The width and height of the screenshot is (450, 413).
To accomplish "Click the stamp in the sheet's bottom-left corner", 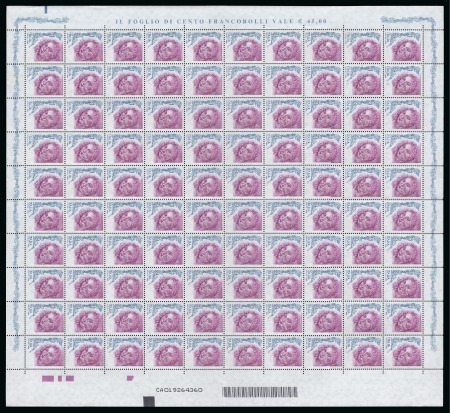I will tap(45, 351).
